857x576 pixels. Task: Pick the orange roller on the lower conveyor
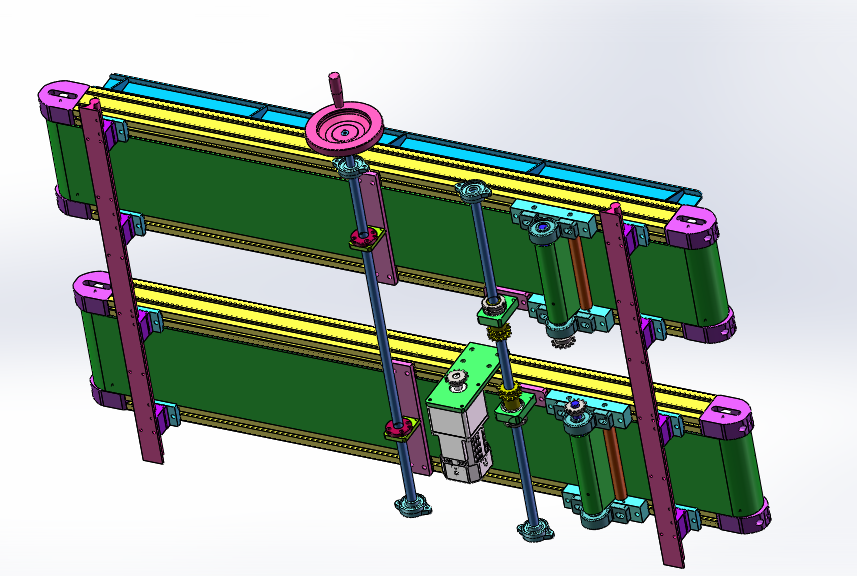click(x=614, y=462)
